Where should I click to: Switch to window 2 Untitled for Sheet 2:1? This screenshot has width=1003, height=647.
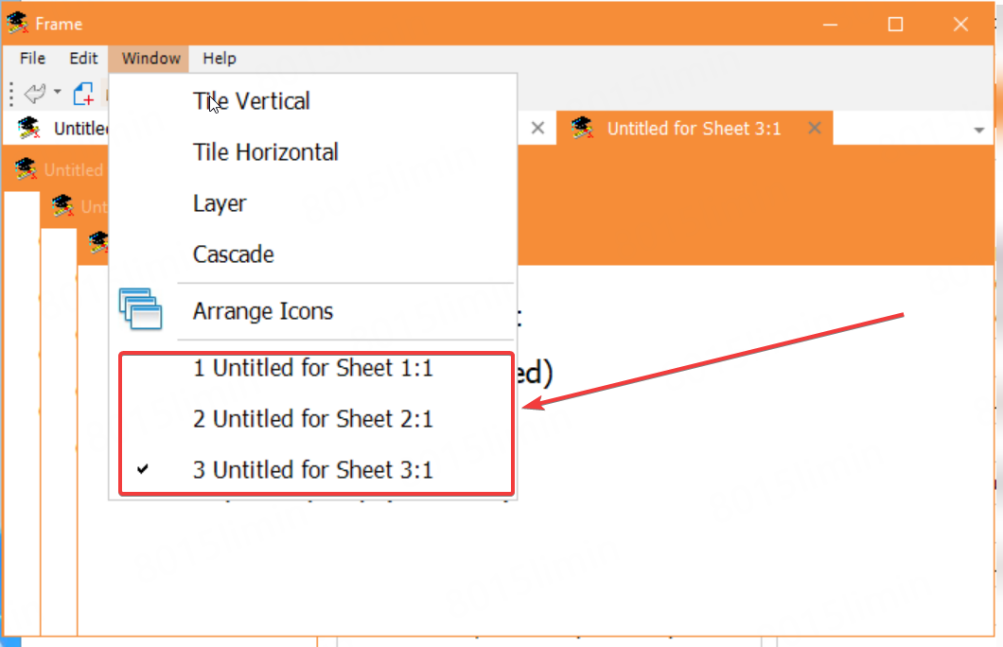tap(313, 418)
